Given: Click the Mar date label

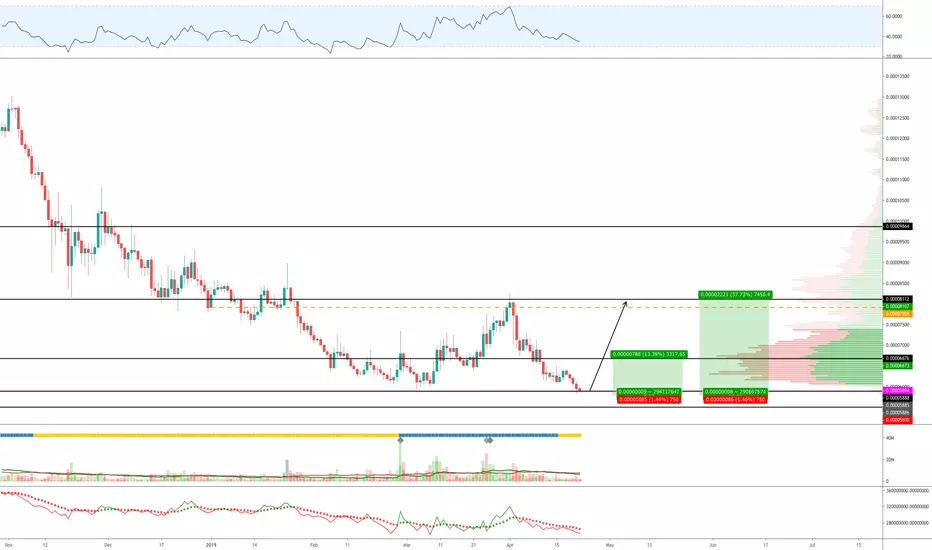Looking at the screenshot, I should 407,544.
